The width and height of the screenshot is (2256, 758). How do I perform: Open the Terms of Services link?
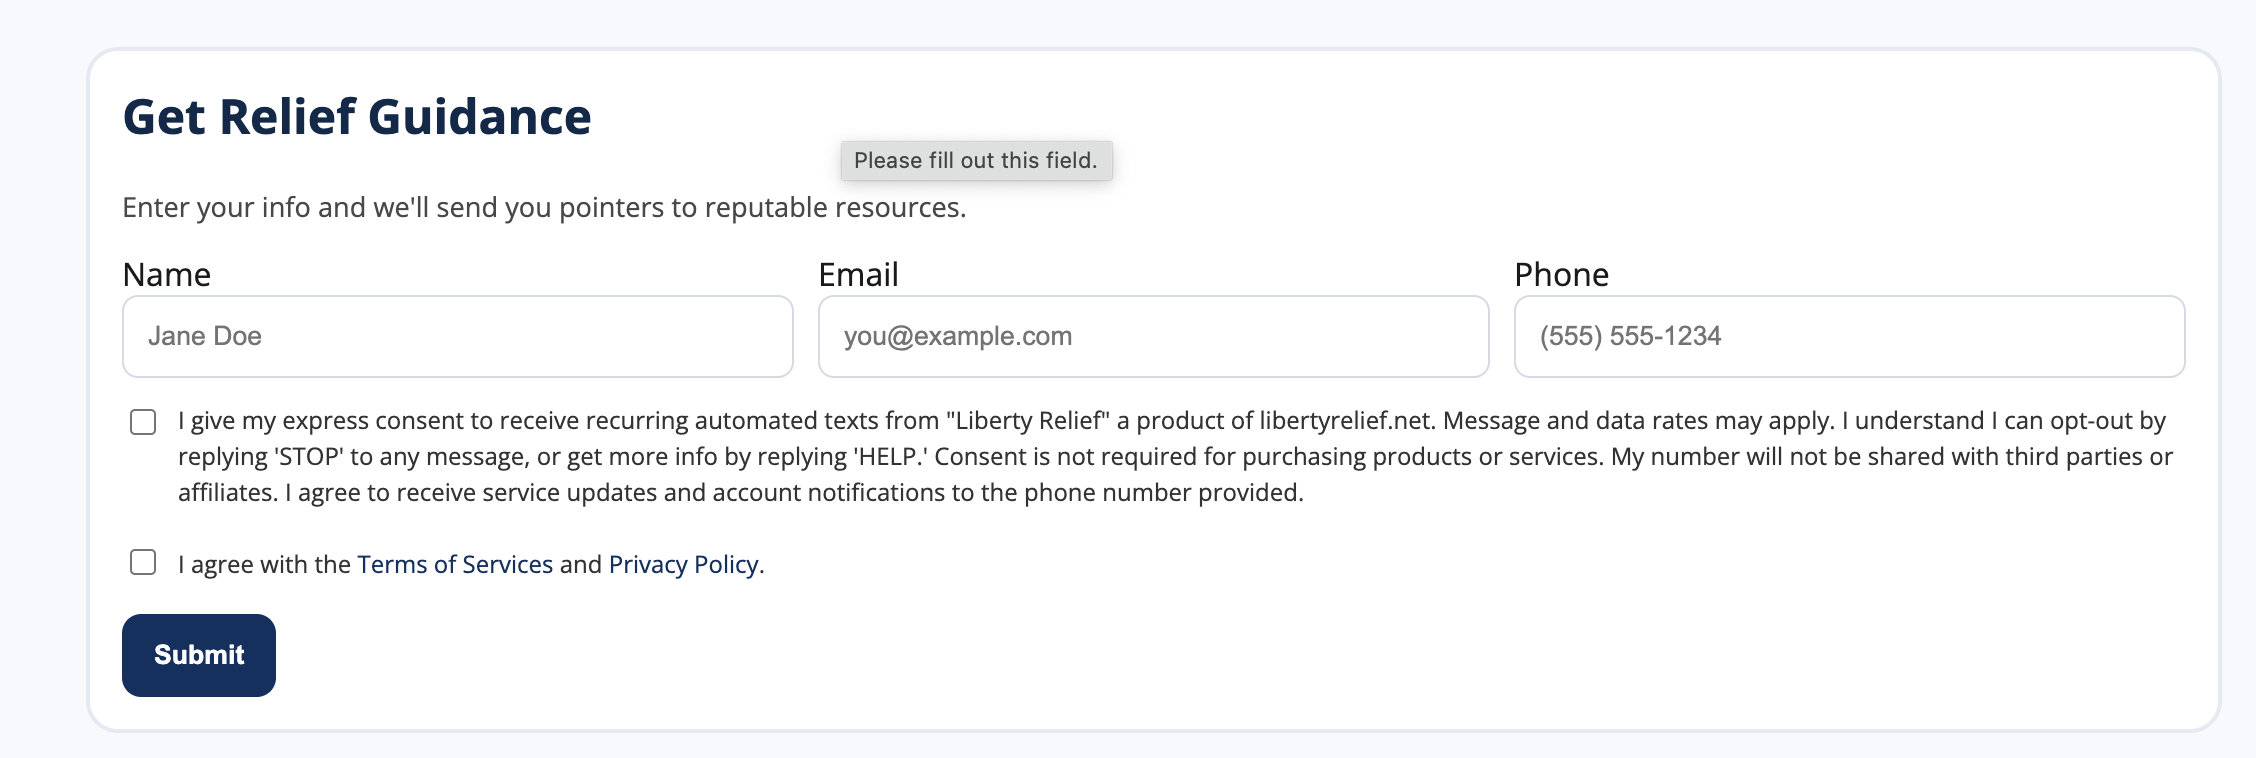pos(455,564)
